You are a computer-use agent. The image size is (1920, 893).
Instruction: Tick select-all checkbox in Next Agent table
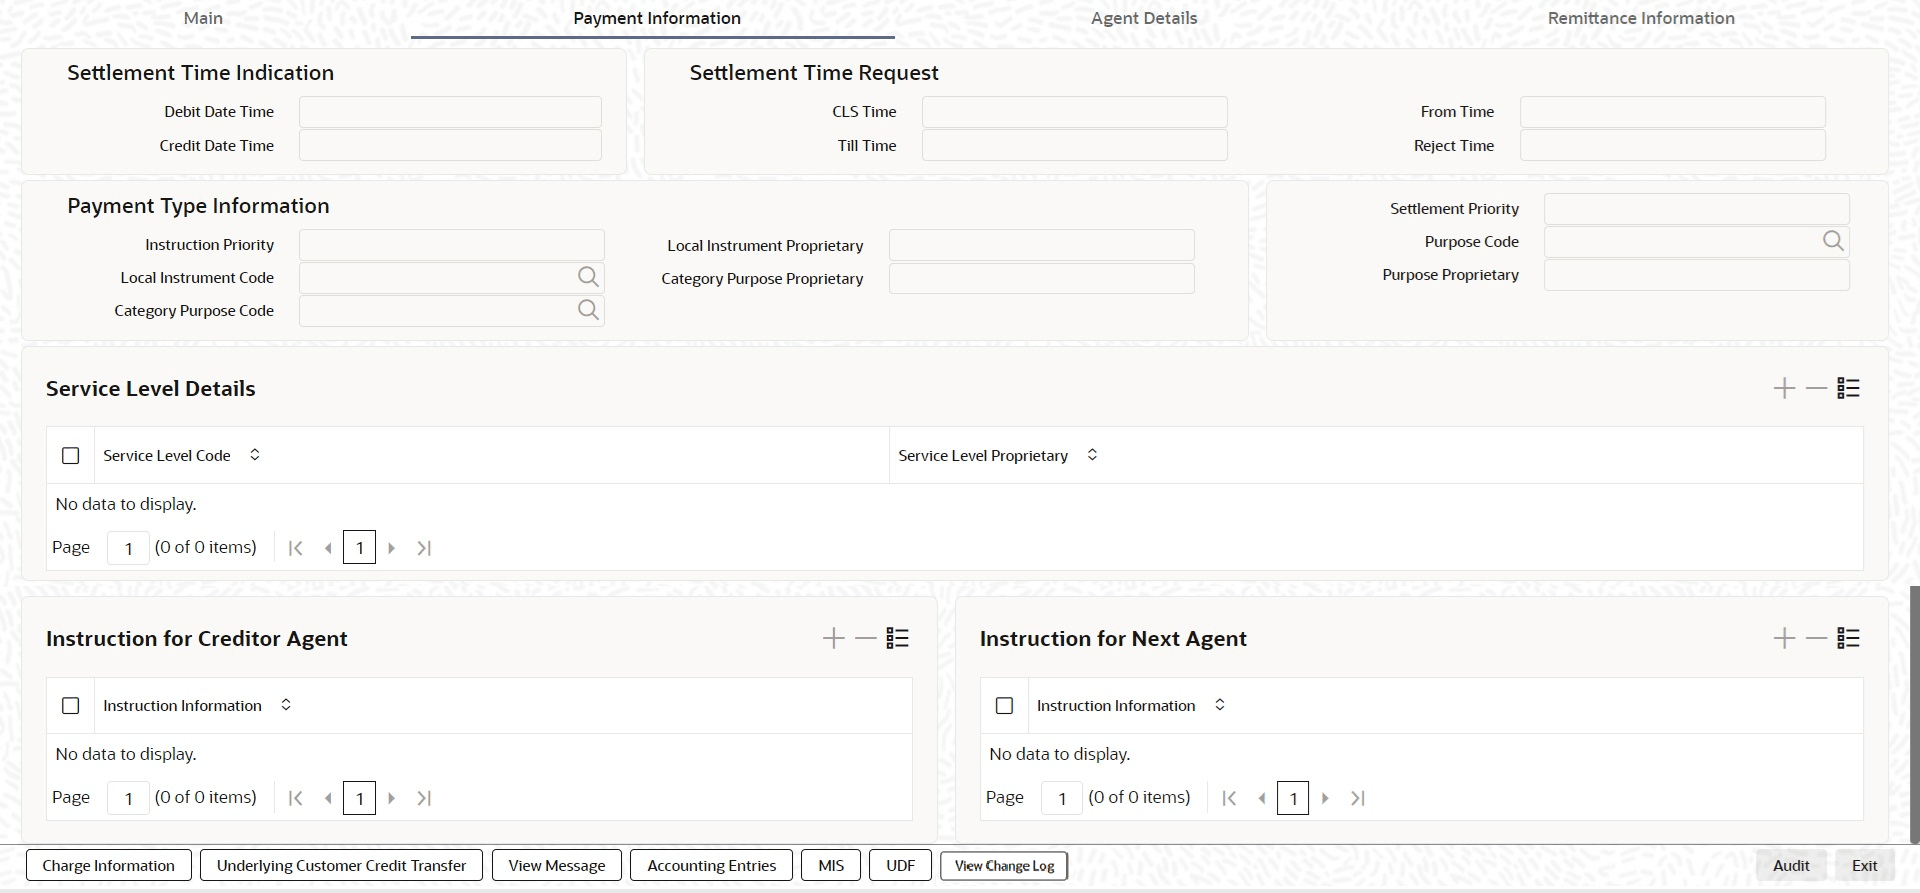tap(1005, 706)
